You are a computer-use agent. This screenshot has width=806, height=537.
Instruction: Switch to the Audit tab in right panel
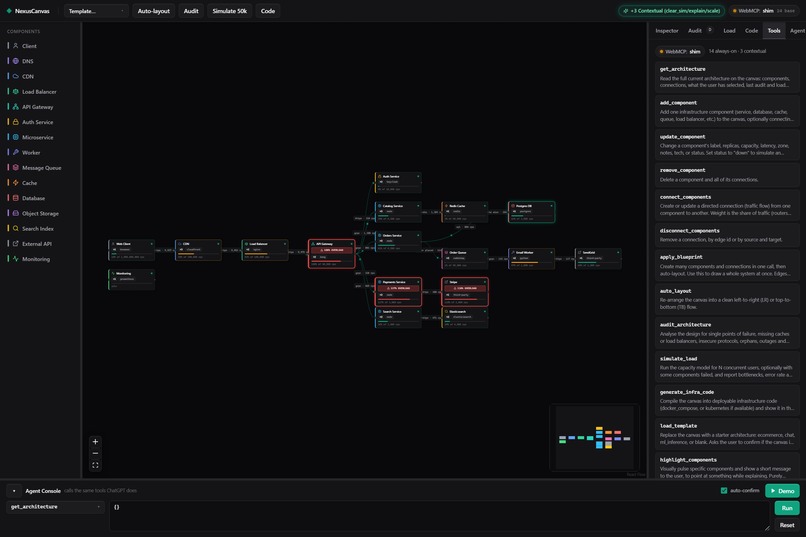[695, 31]
